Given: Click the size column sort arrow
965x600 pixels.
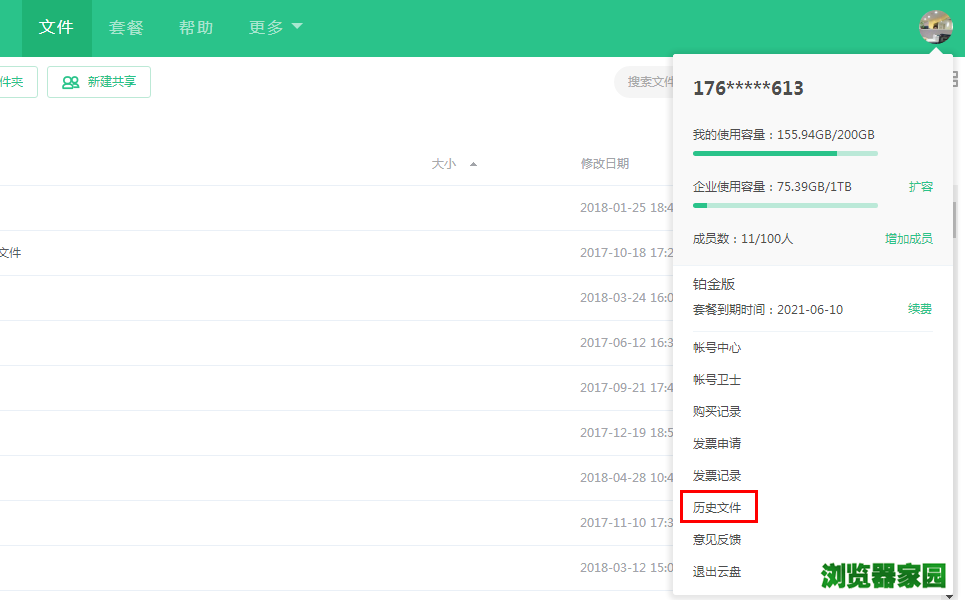Looking at the screenshot, I should (x=473, y=164).
